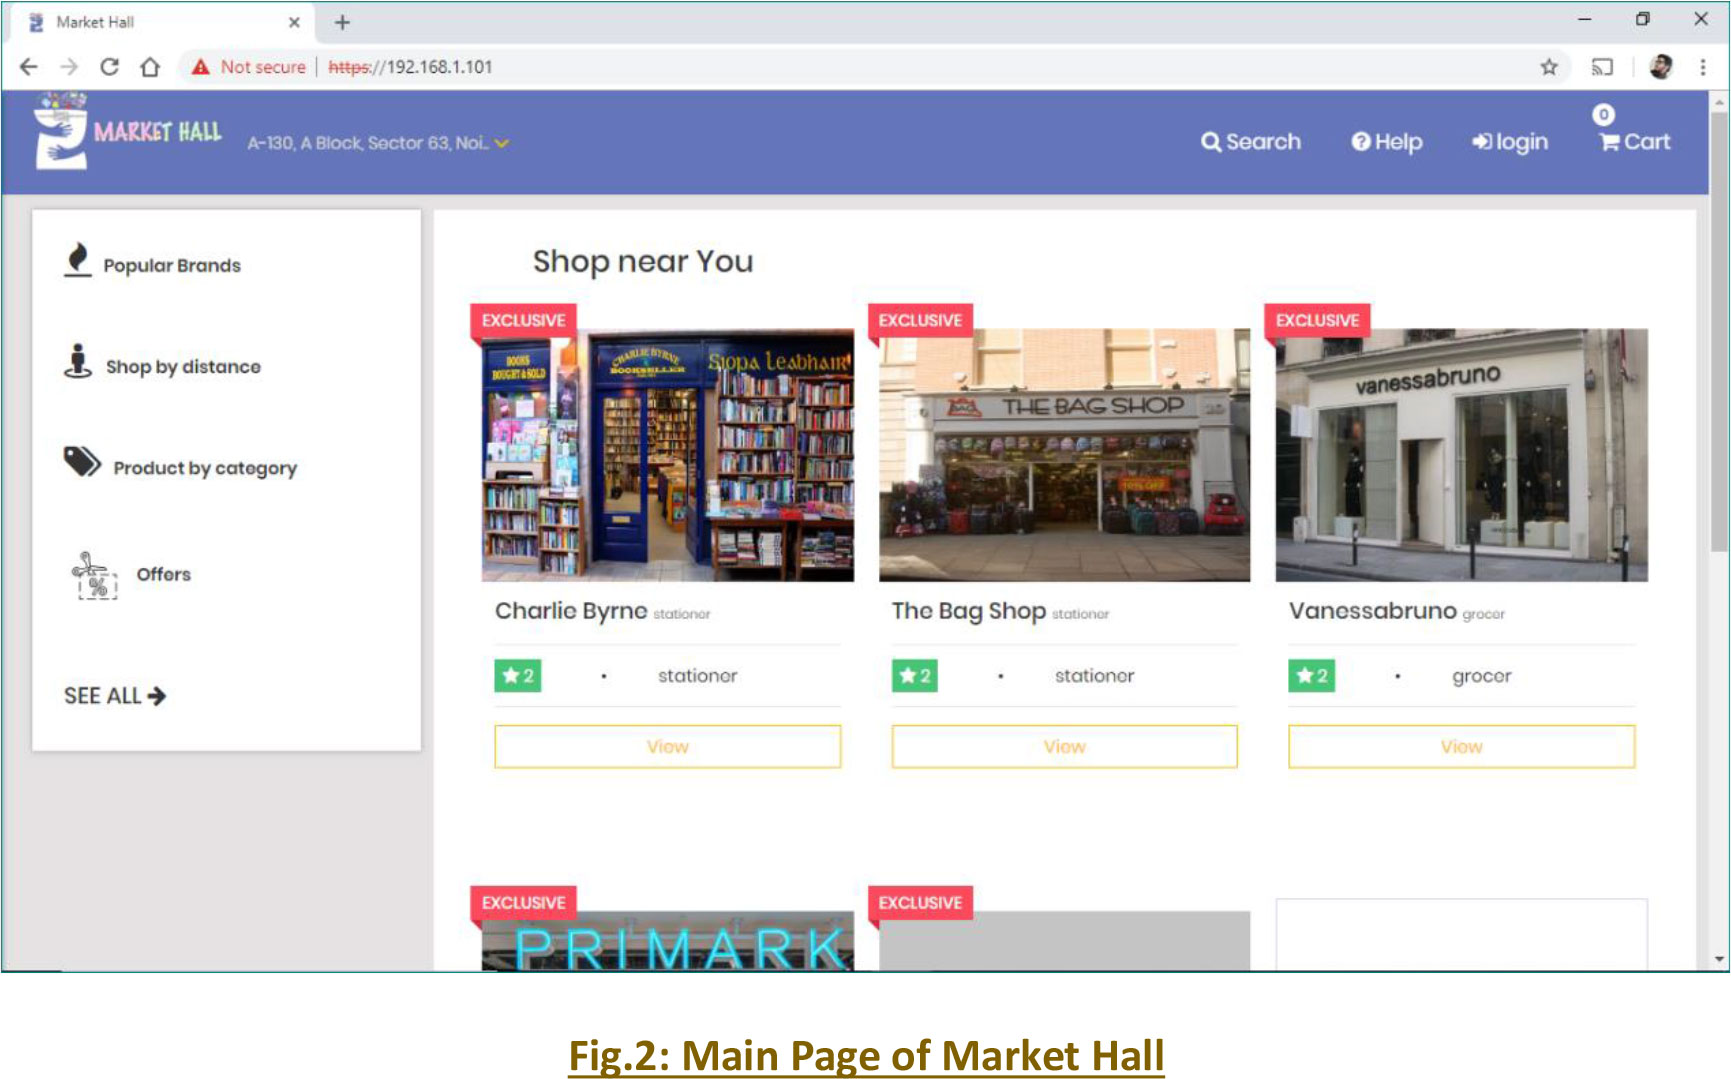Open the Search link in header
This screenshot has height=1079, width=1731.
point(1251,142)
